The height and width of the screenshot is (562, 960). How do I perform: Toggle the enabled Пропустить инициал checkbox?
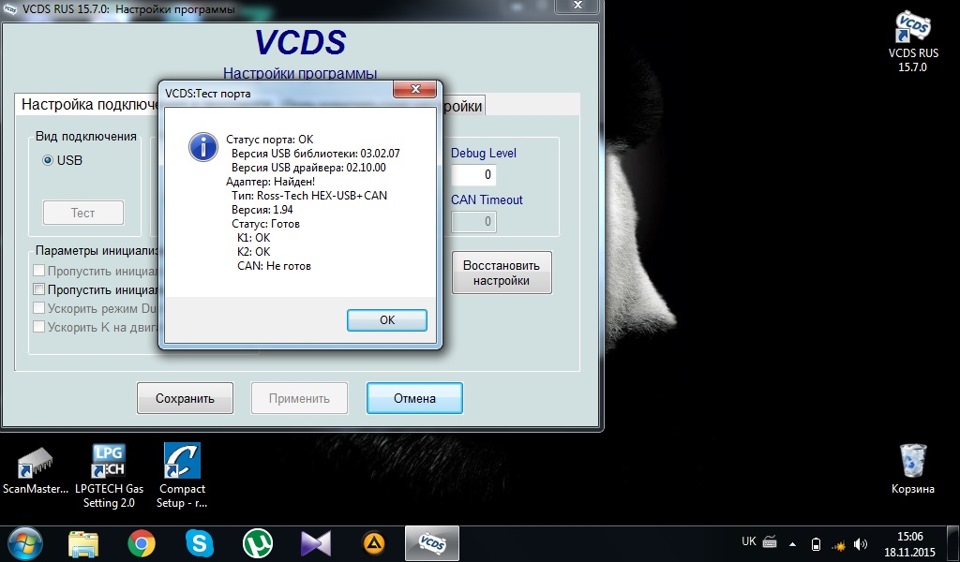coord(39,289)
